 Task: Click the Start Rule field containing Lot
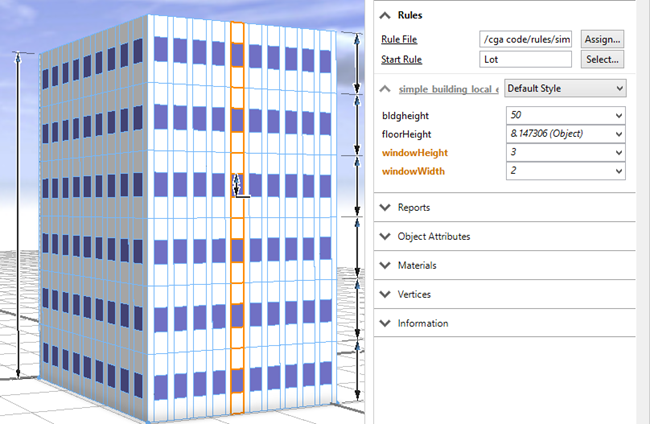(x=524, y=60)
